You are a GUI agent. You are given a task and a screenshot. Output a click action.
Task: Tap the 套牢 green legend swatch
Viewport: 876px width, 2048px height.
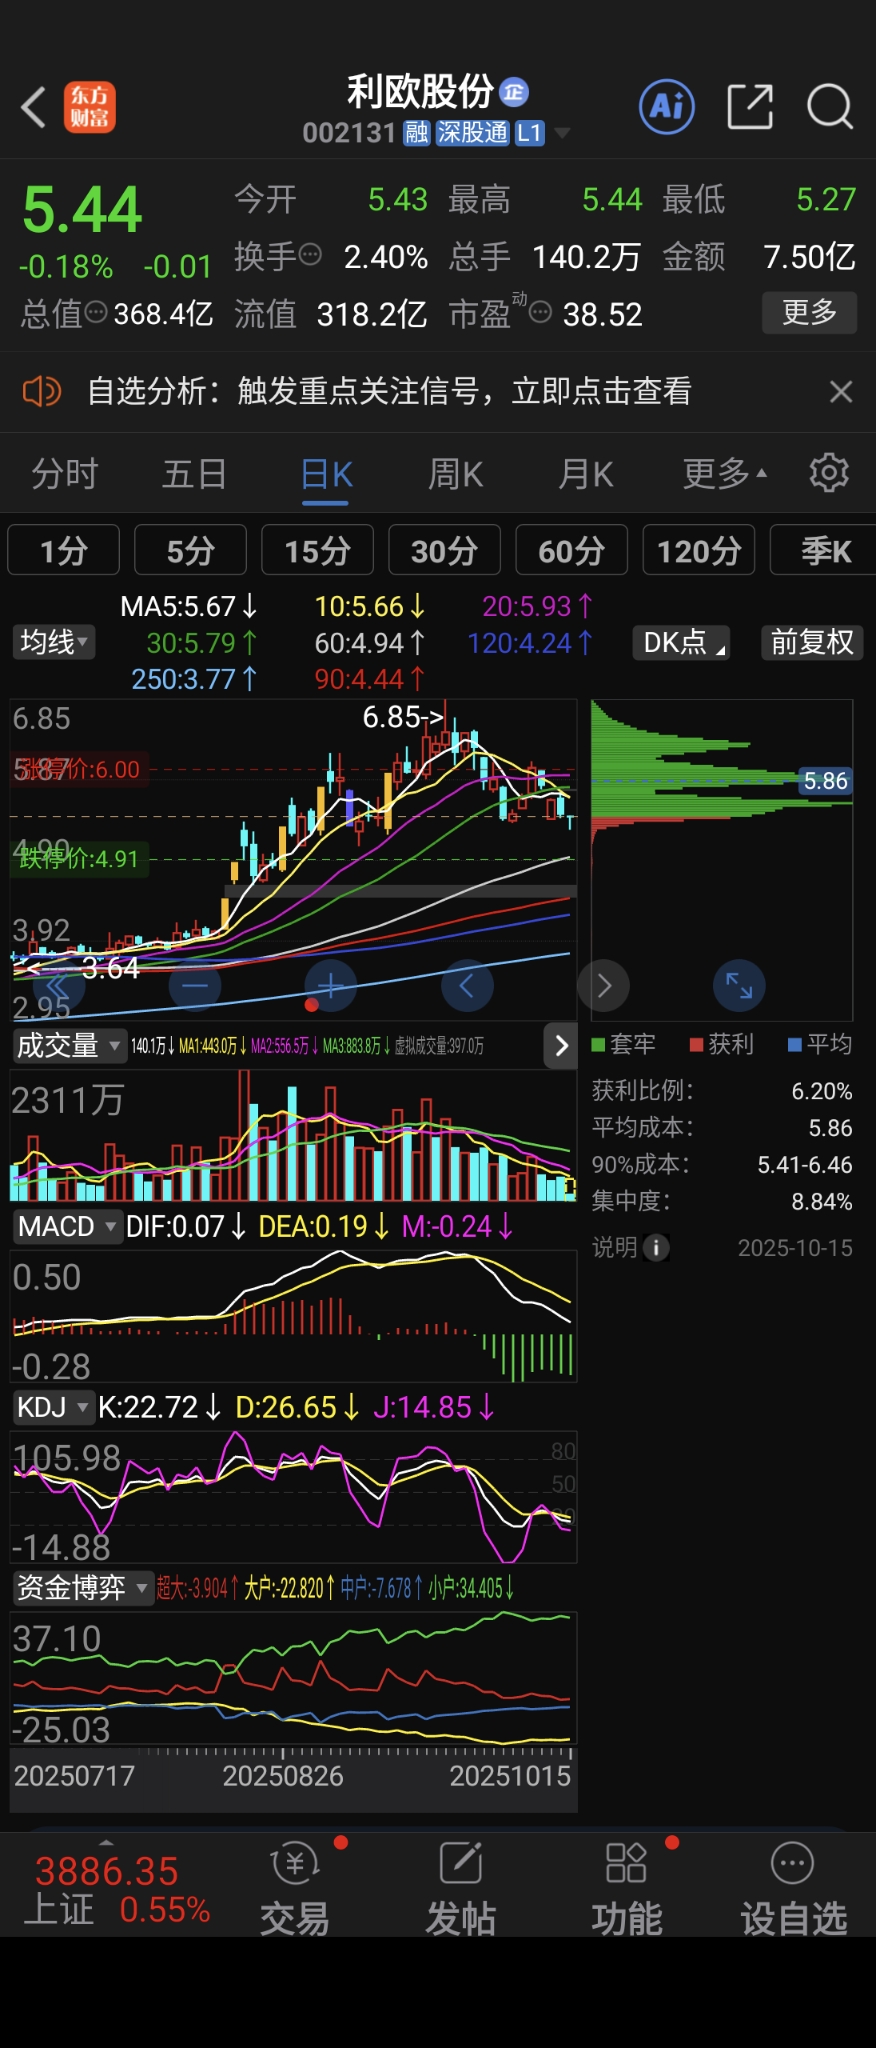coord(598,1045)
